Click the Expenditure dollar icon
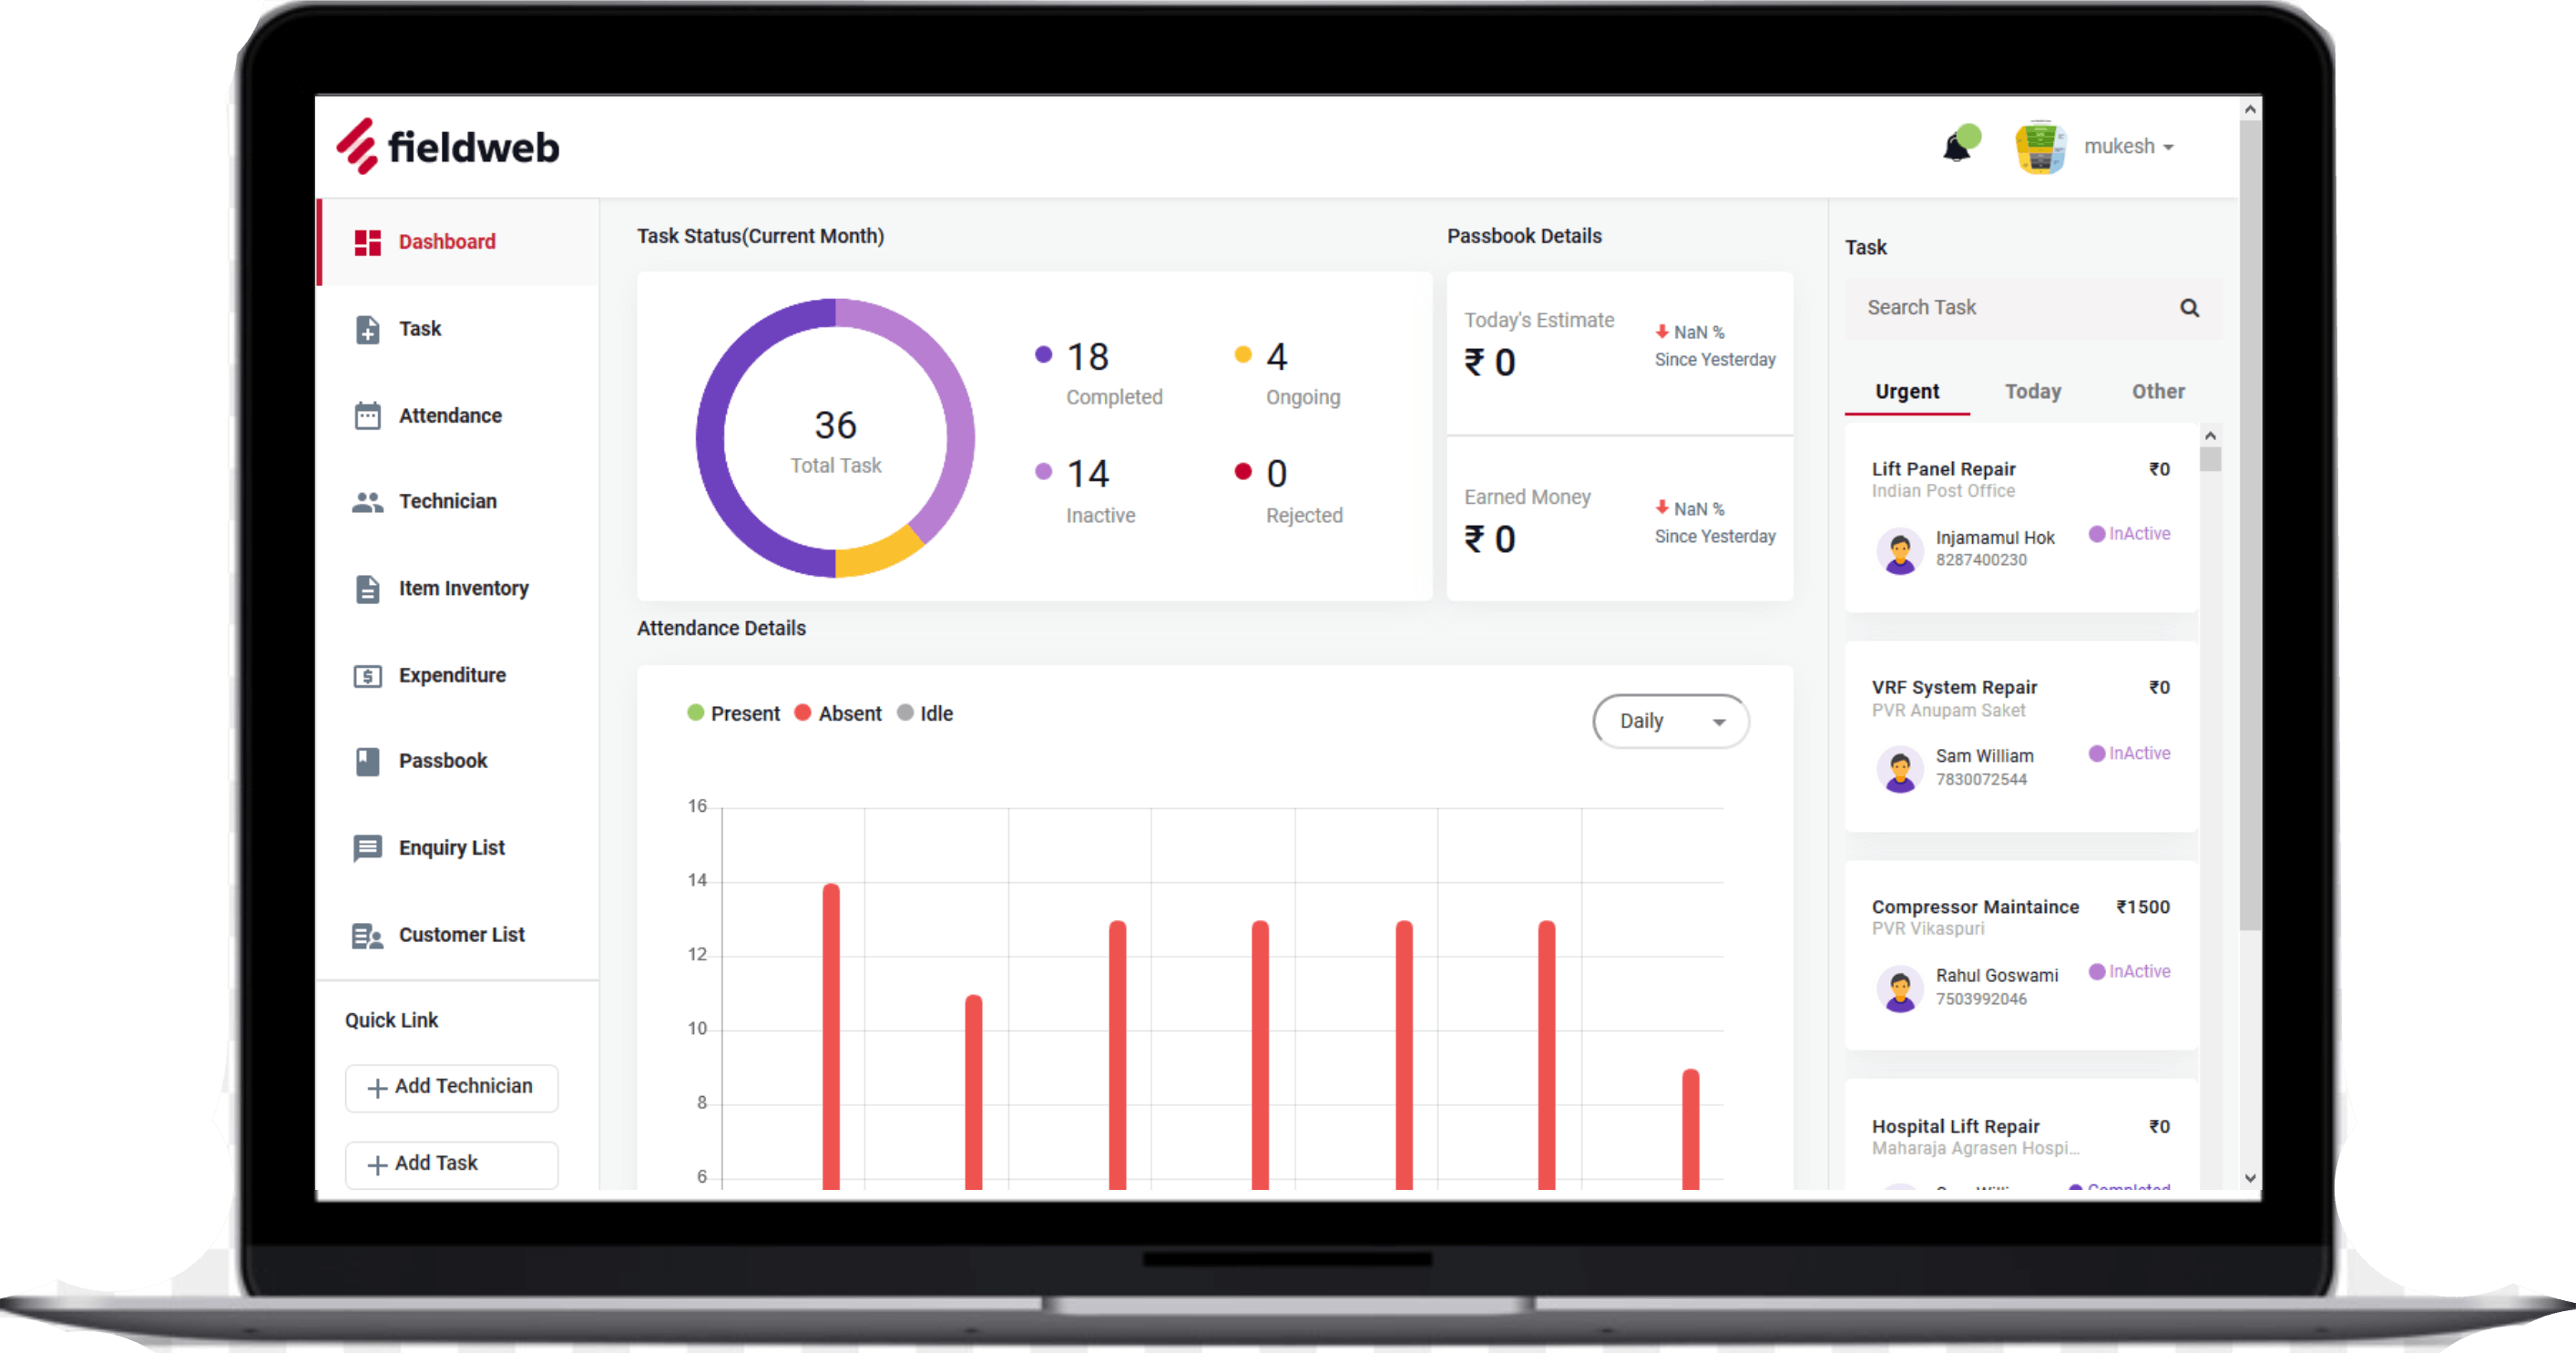This screenshot has width=2576, height=1353. (367, 676)
